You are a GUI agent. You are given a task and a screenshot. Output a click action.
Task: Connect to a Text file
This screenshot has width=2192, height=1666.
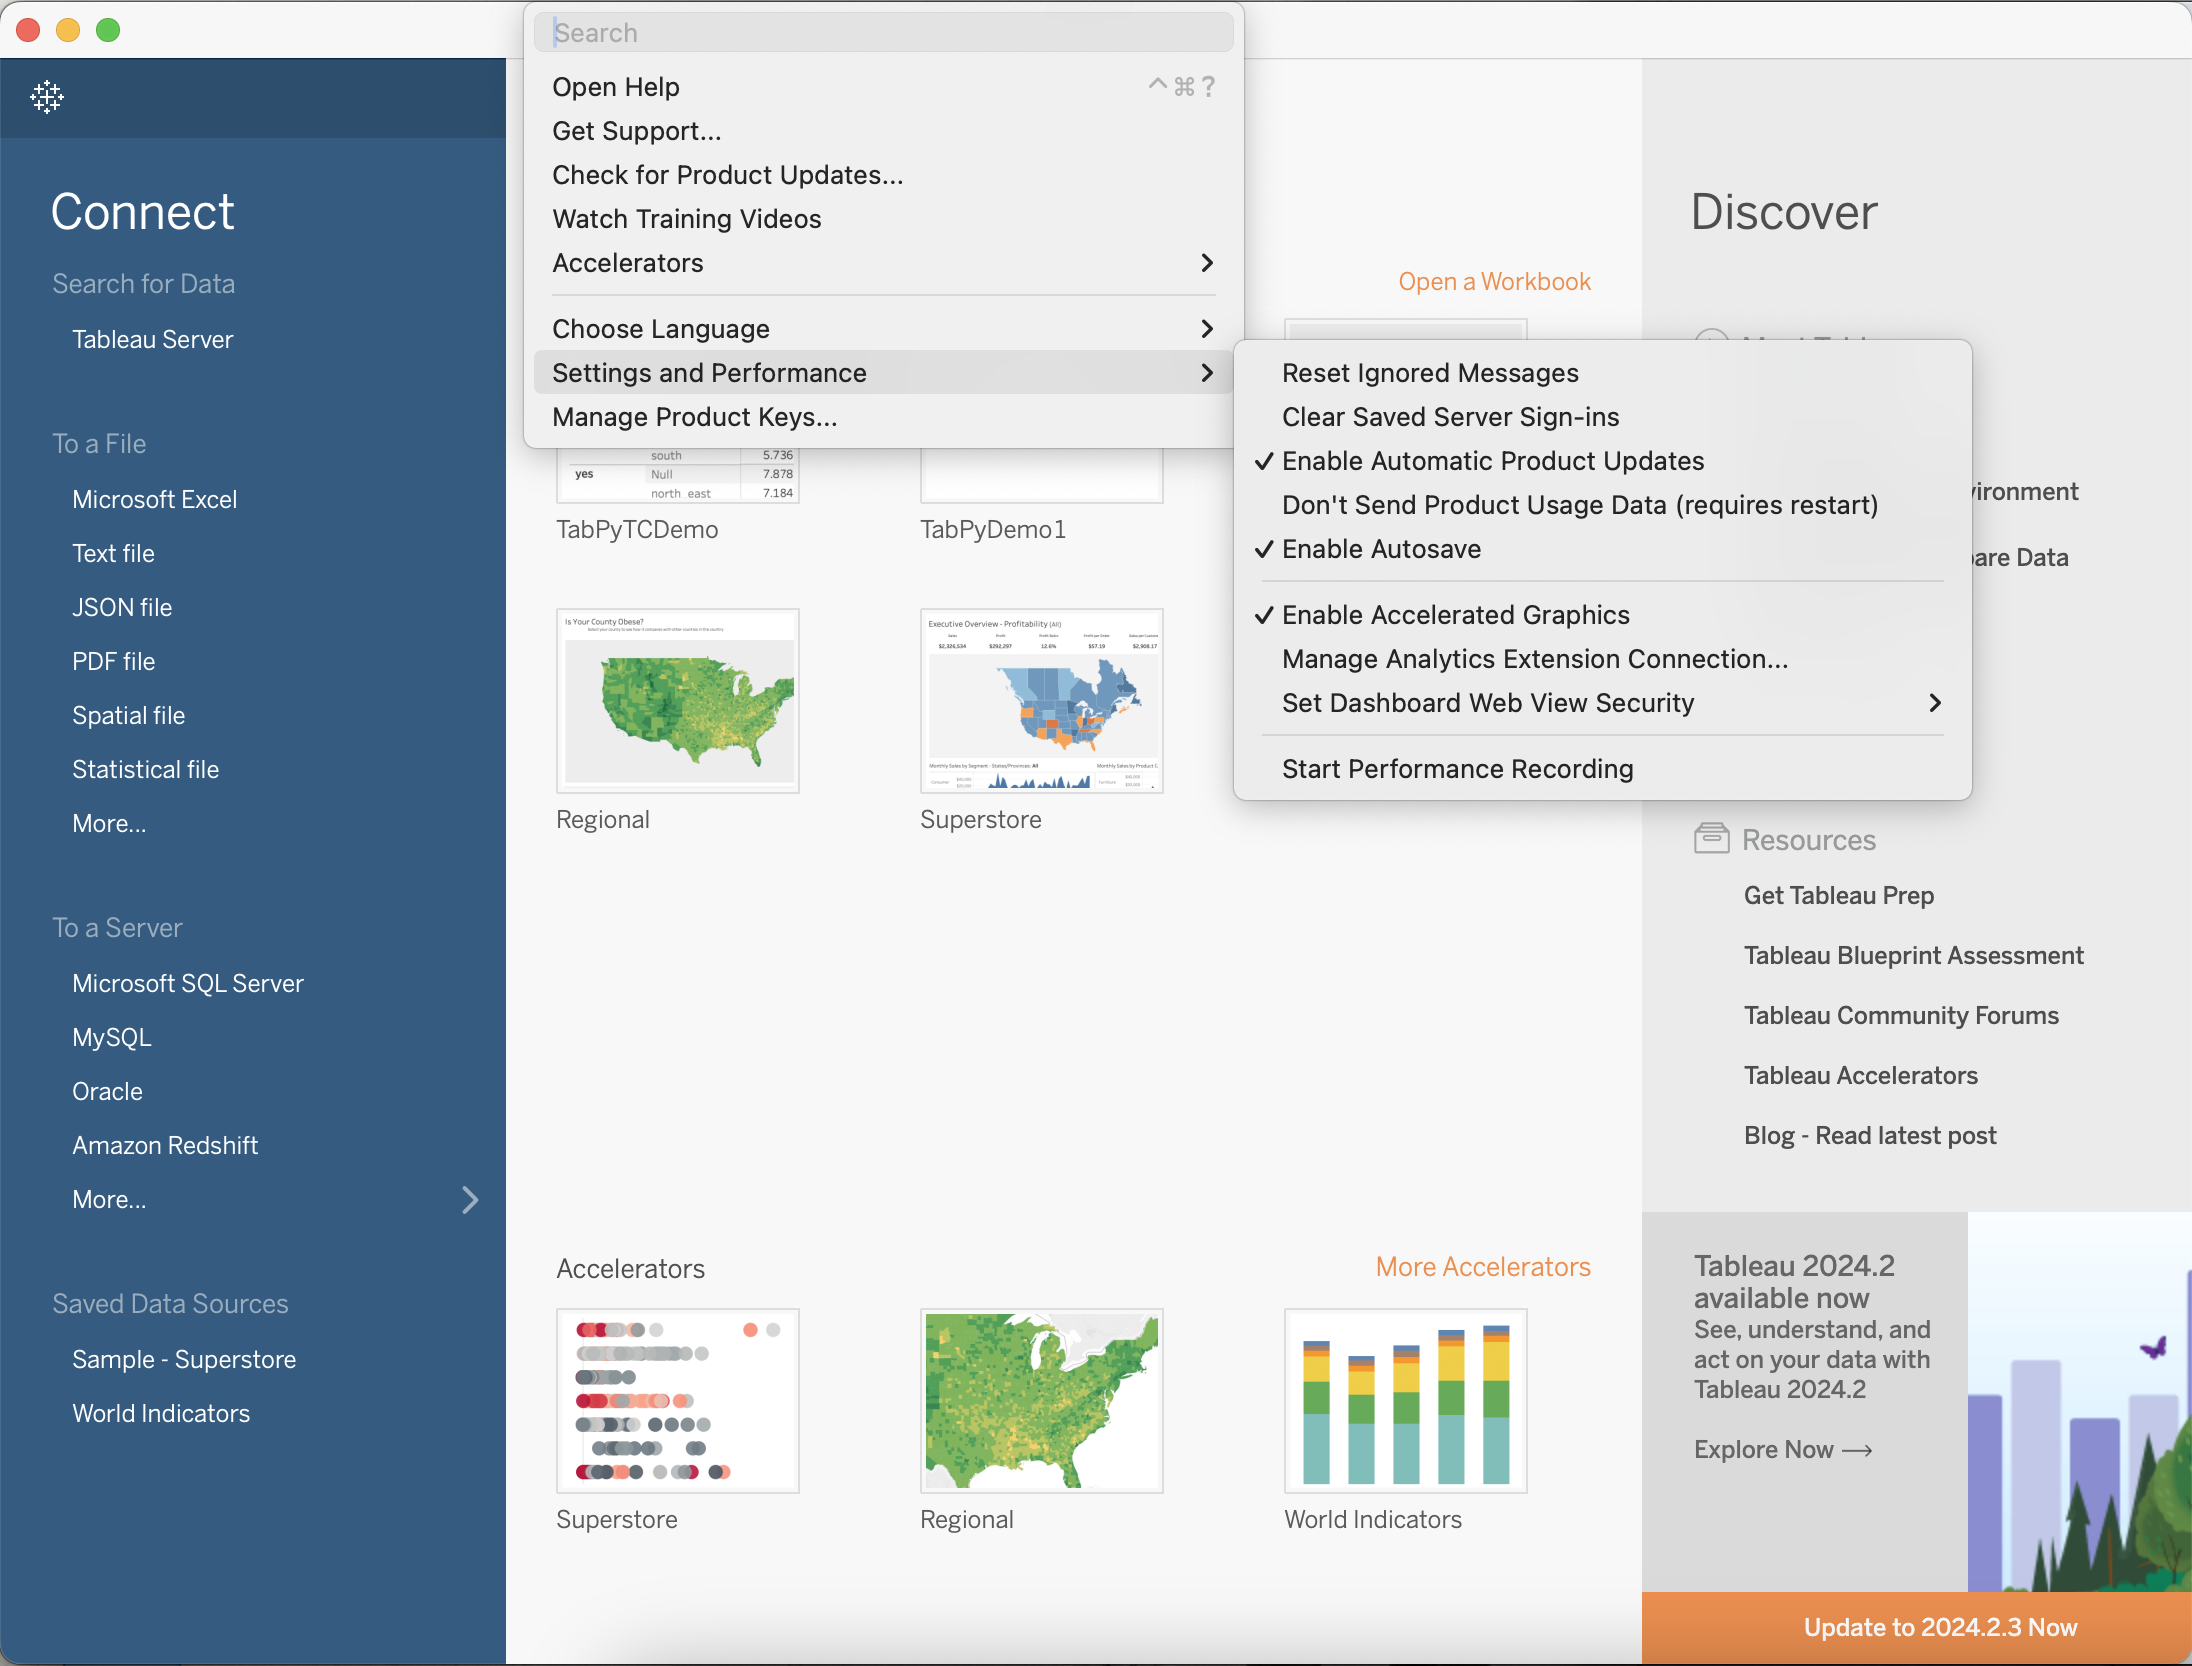114,554
